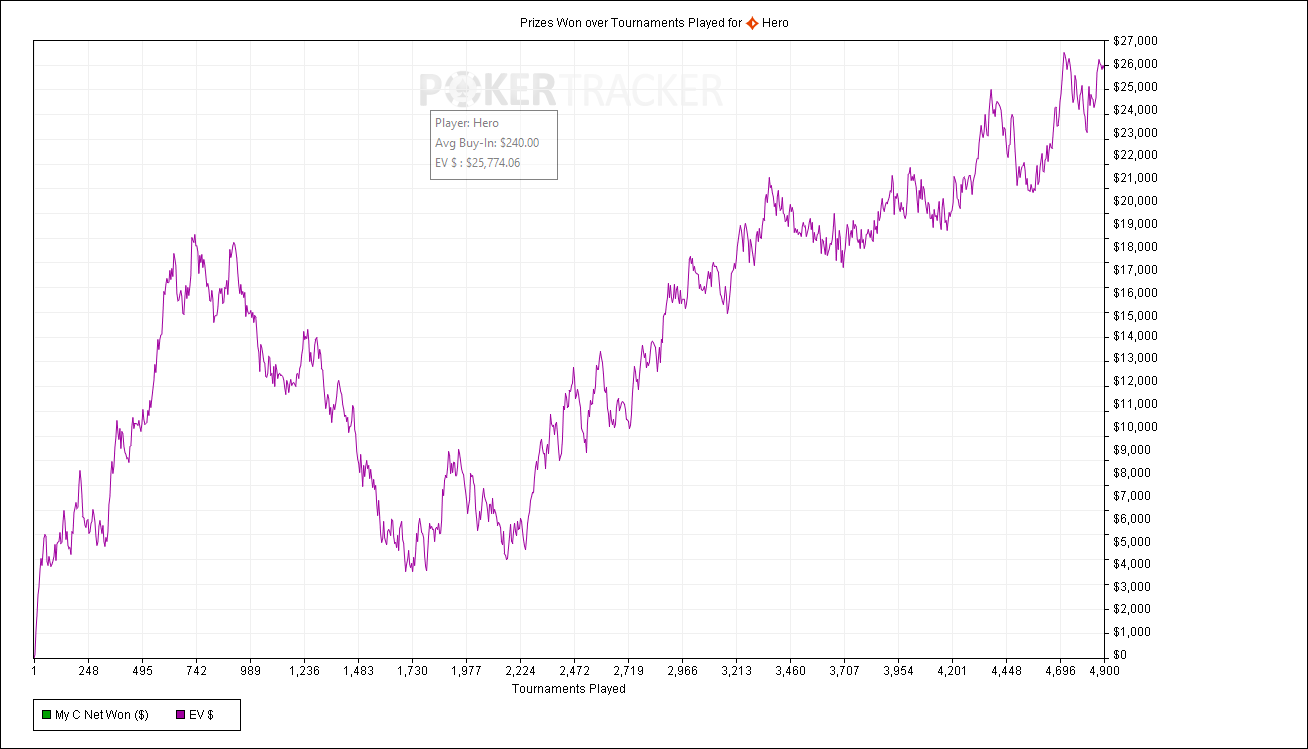
Task: Click the $2,000 y-axis label
Action: [1132, 610]
